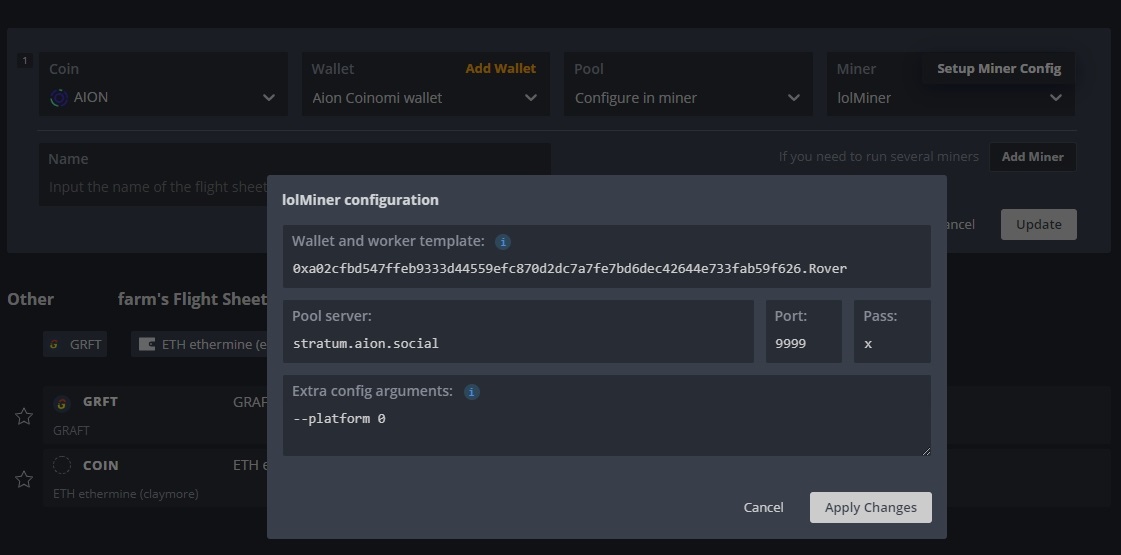Click the ETH ethermine filter tag
Image resolution: width=1121 pixels, height=555 pixels.
(199, 344)
